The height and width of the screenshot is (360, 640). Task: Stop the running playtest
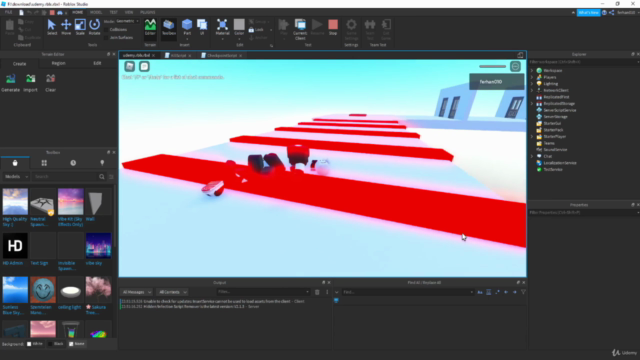click(x=333, y=27)
